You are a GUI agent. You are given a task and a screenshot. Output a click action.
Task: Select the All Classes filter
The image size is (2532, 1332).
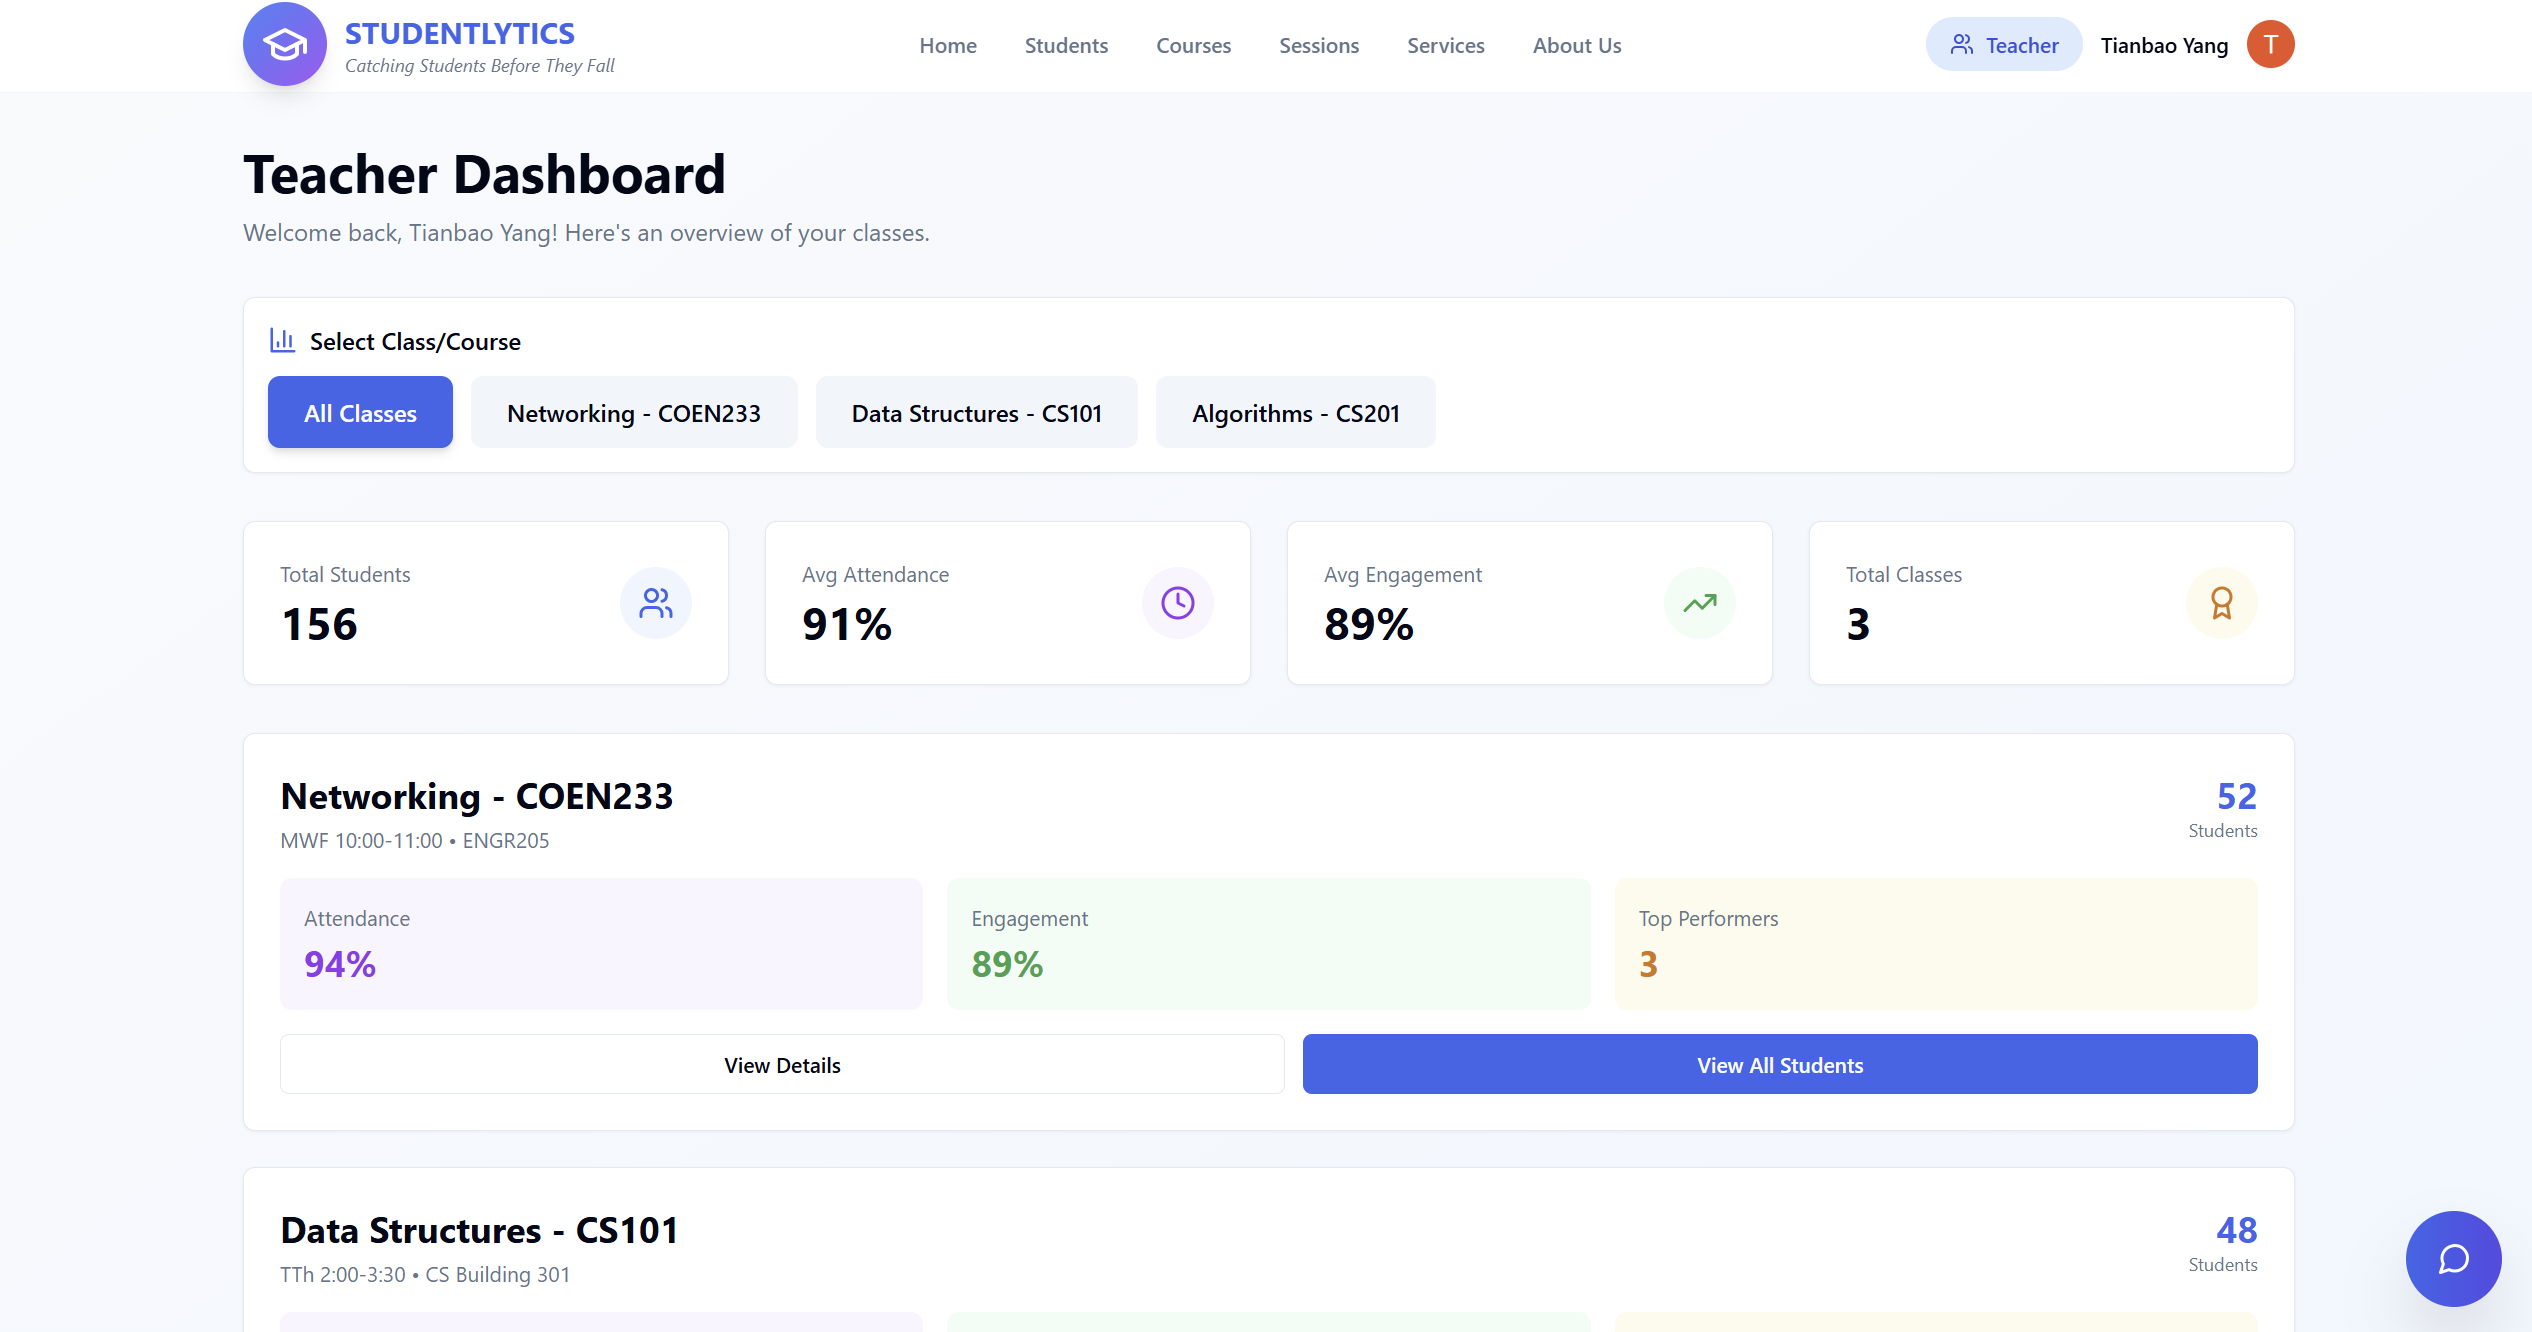[360, 413]
